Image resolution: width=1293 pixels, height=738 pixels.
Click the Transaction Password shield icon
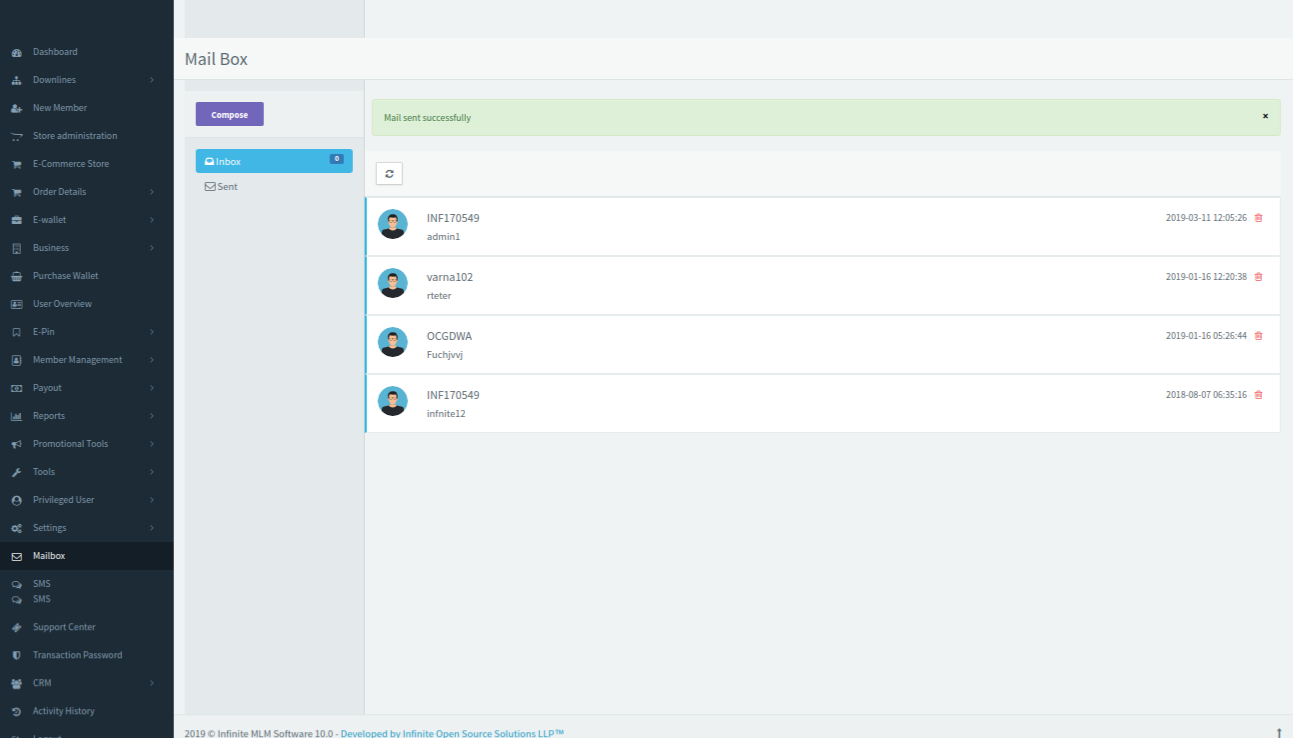coord(16,656)
